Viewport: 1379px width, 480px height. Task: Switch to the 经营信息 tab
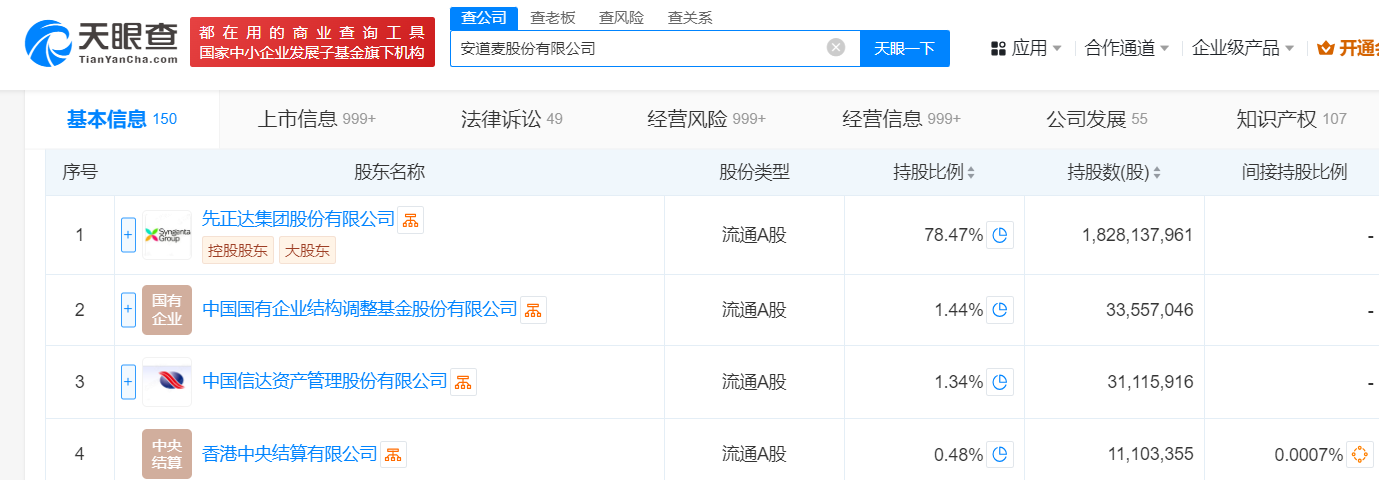point(902,120)
